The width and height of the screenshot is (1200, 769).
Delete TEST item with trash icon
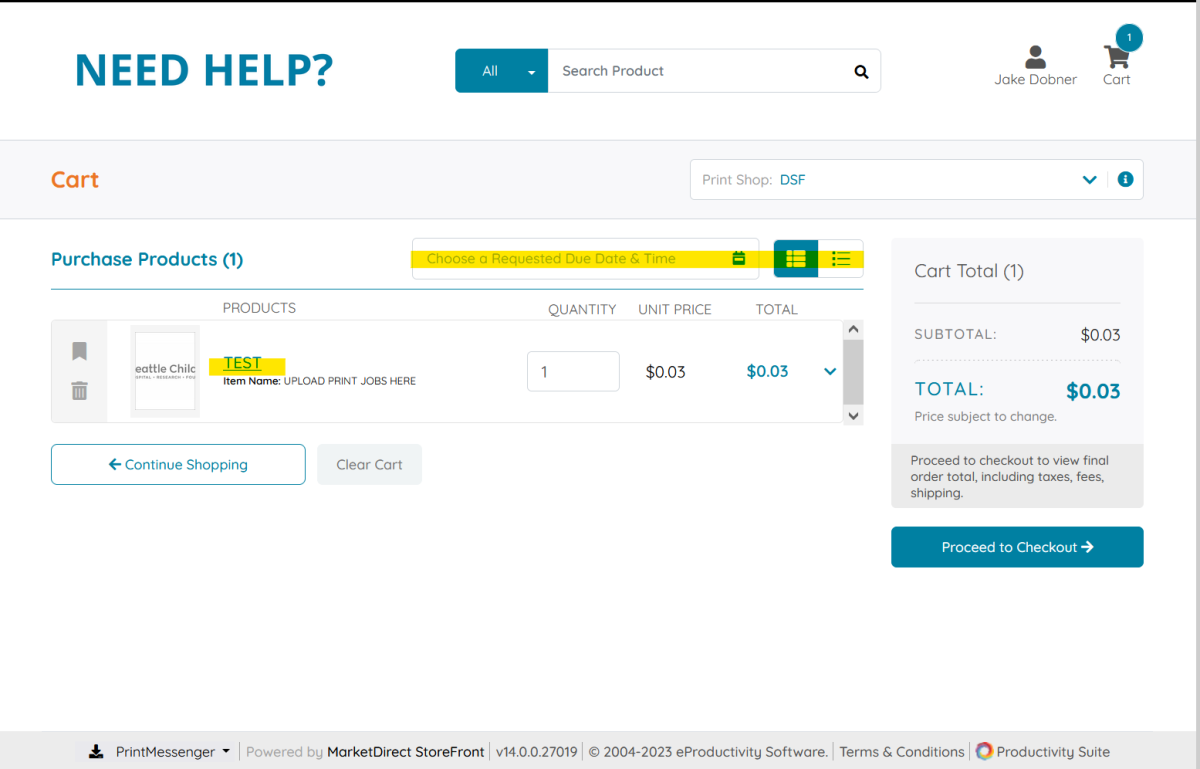80,391
